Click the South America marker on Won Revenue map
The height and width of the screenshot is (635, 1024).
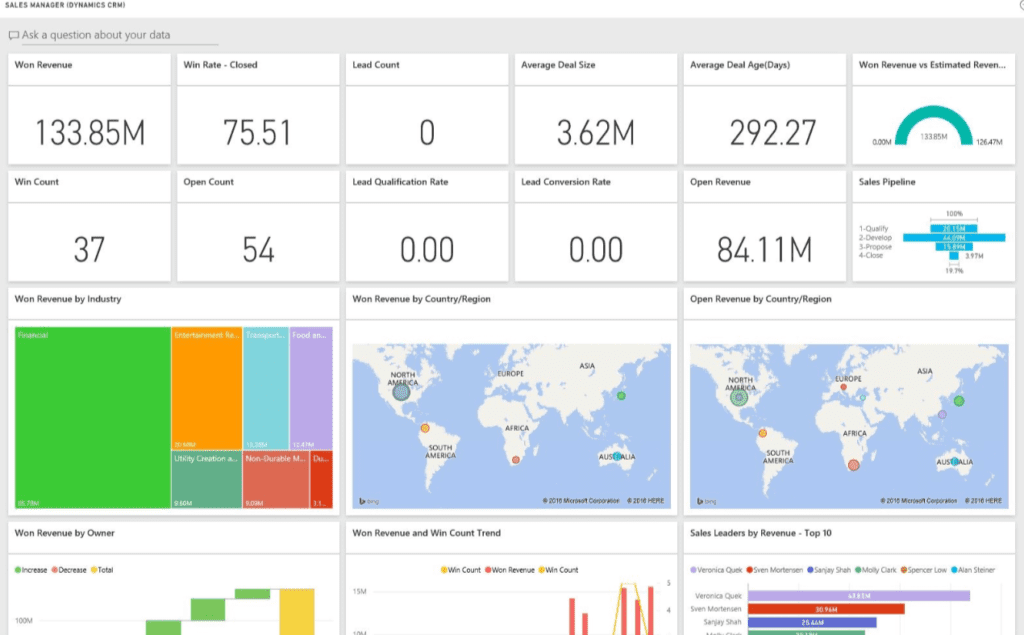coord(424,427)
